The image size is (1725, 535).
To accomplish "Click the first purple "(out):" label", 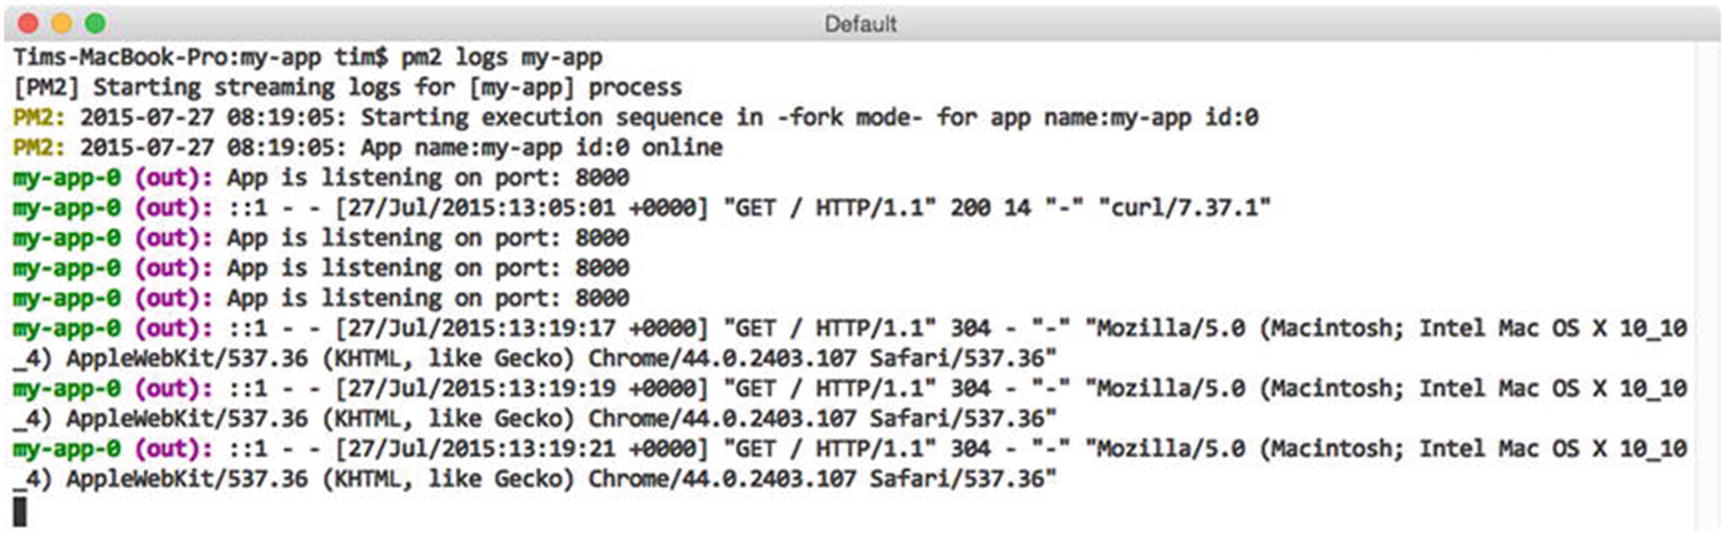I will 173,178.
